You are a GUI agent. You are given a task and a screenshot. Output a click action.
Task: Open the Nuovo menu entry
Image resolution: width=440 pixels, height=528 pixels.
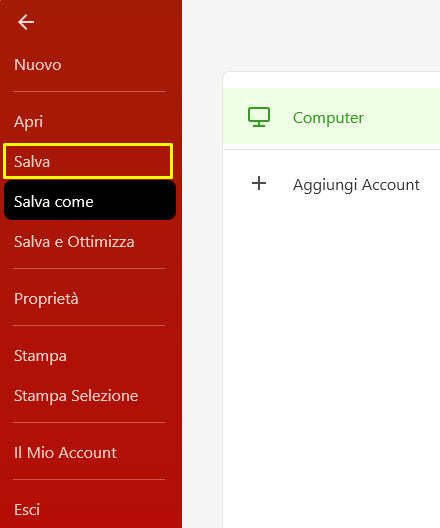click(x=38, y=65)
